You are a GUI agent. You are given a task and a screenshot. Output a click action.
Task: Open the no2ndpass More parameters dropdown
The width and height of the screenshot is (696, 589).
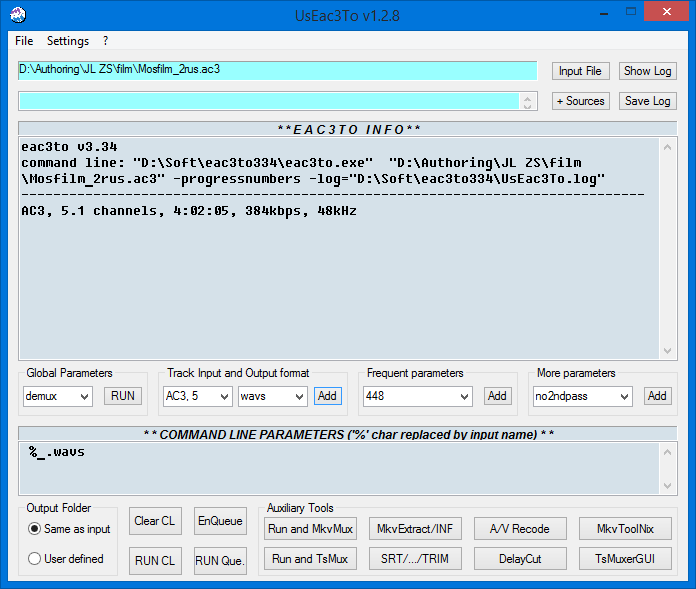coord(582,396)
